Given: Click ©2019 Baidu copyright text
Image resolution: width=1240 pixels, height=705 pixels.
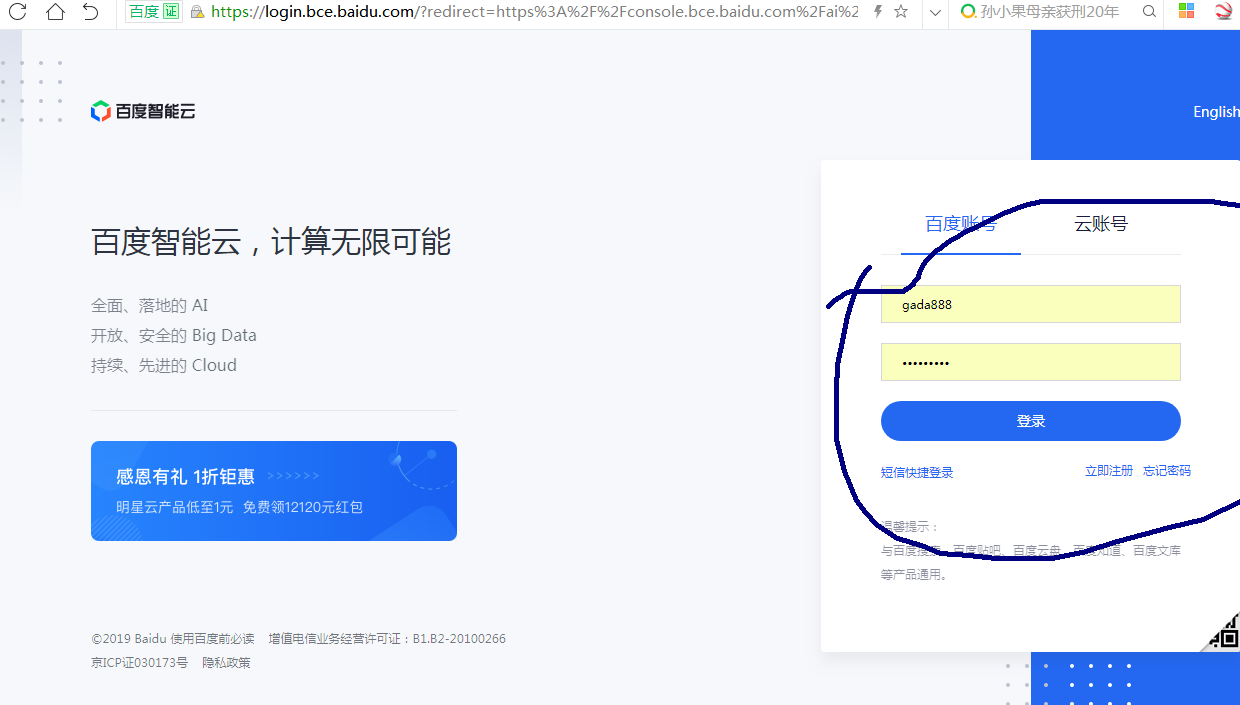Looking at the screenshot, I should (x=129, y=638).
